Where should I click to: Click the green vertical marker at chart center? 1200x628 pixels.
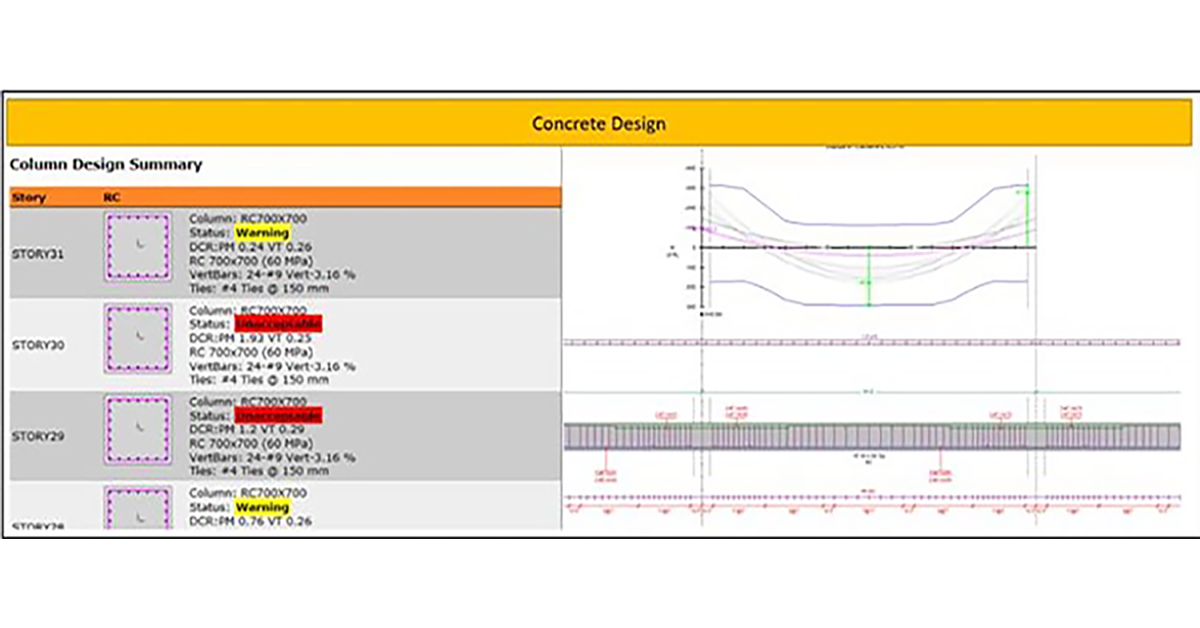coord(869,280)
